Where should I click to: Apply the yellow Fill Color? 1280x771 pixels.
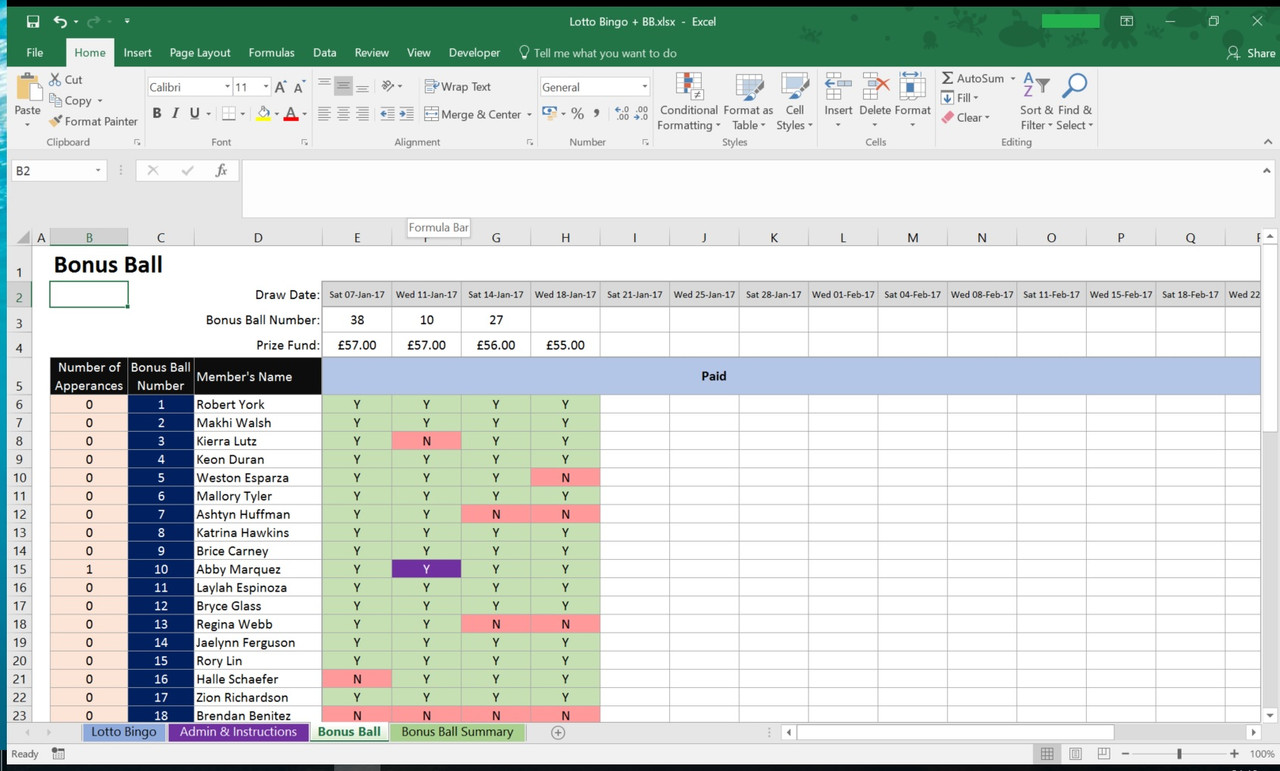click(x=263, y=114)
